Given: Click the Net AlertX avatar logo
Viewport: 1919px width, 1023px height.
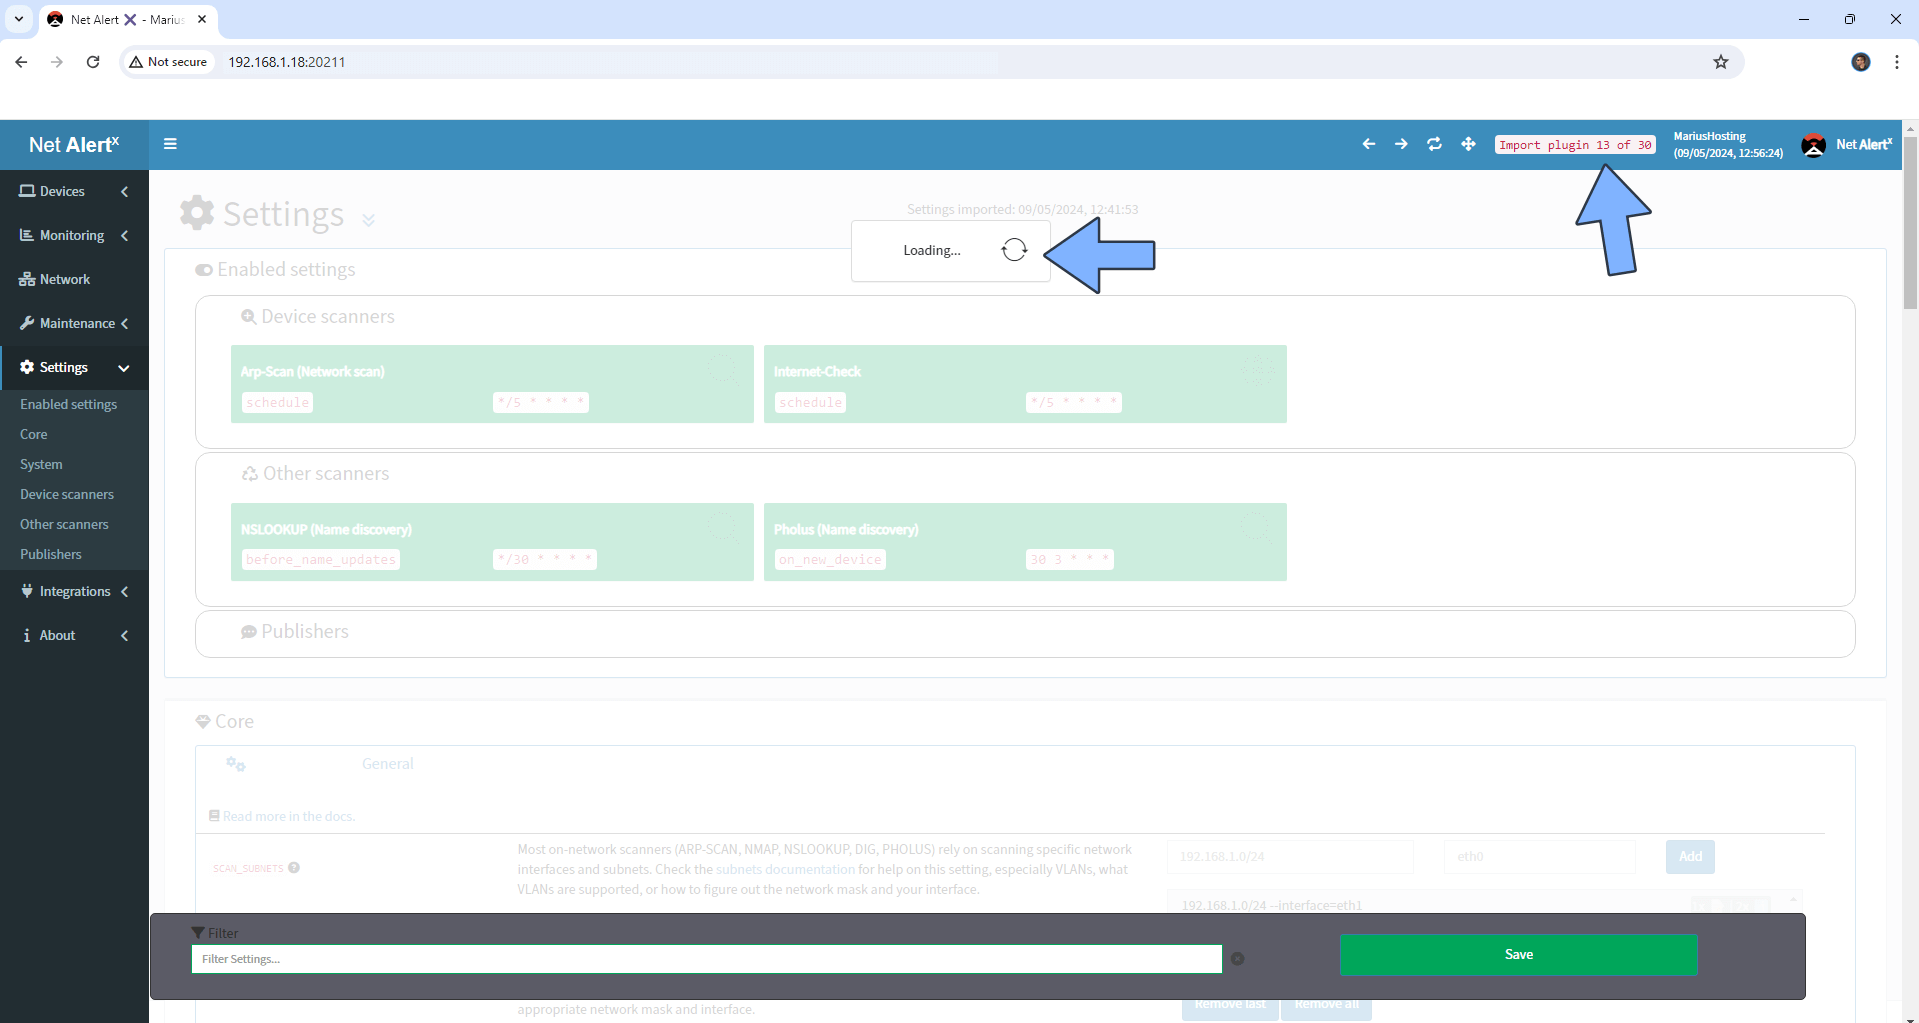Looking at the screenshot, I should [1814, 145].
